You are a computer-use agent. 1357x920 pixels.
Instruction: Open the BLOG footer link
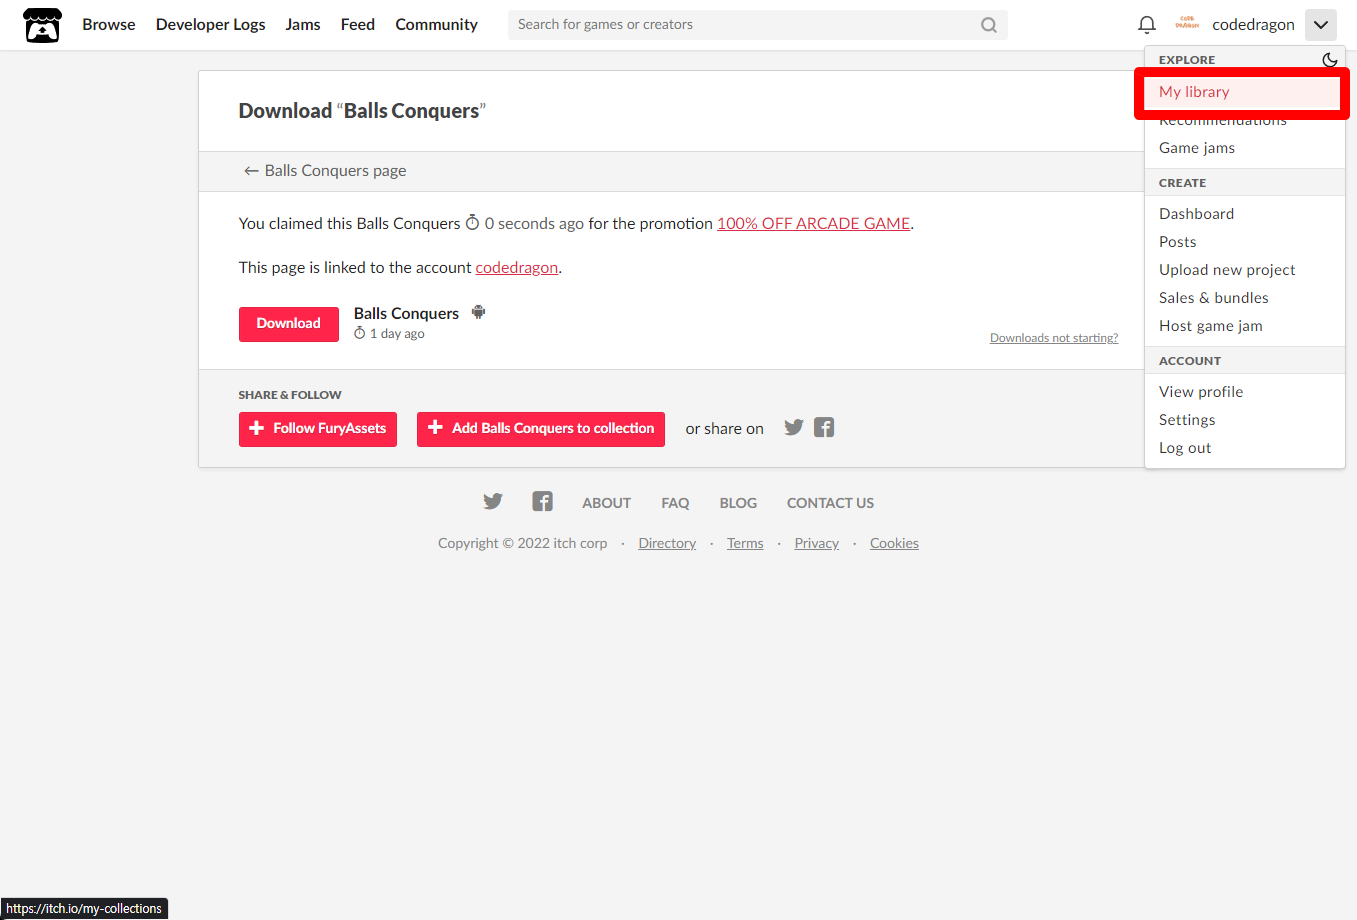click(738, 503)
